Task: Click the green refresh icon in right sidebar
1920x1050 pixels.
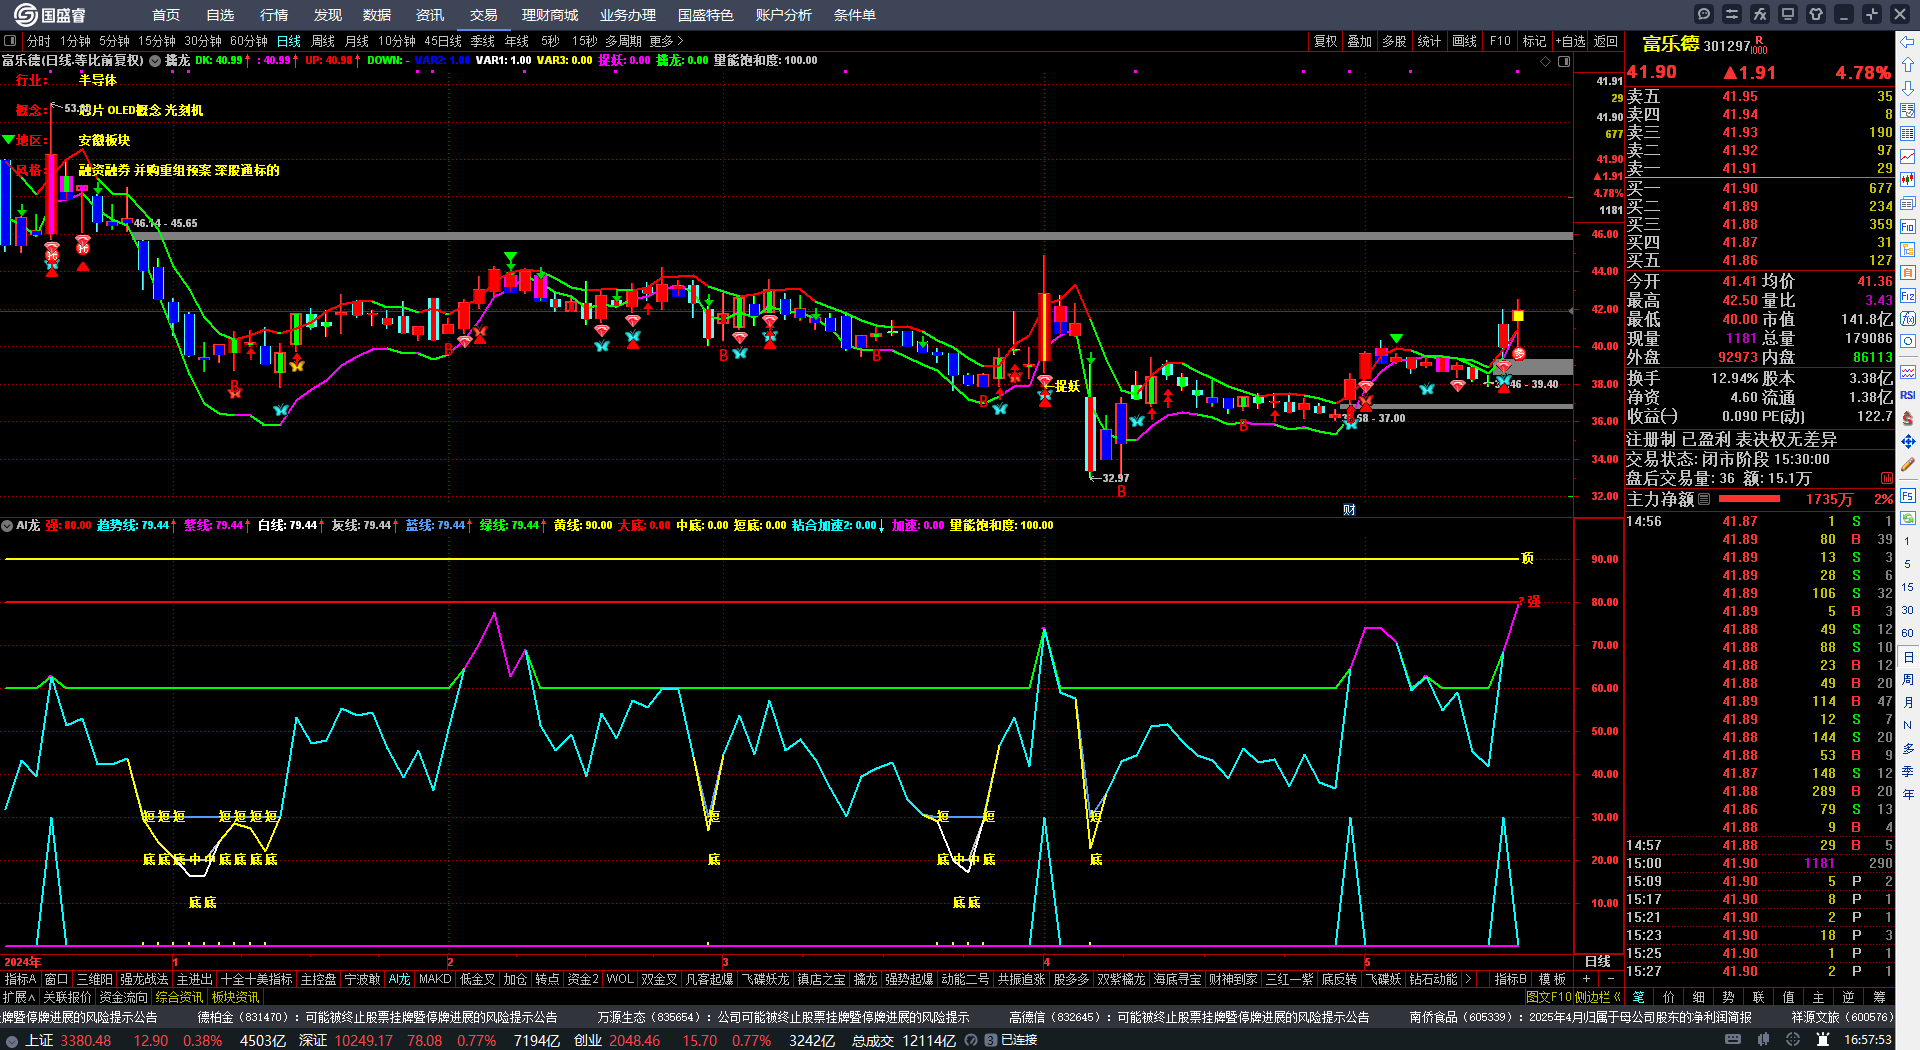Action: (x=1908, y=519)
